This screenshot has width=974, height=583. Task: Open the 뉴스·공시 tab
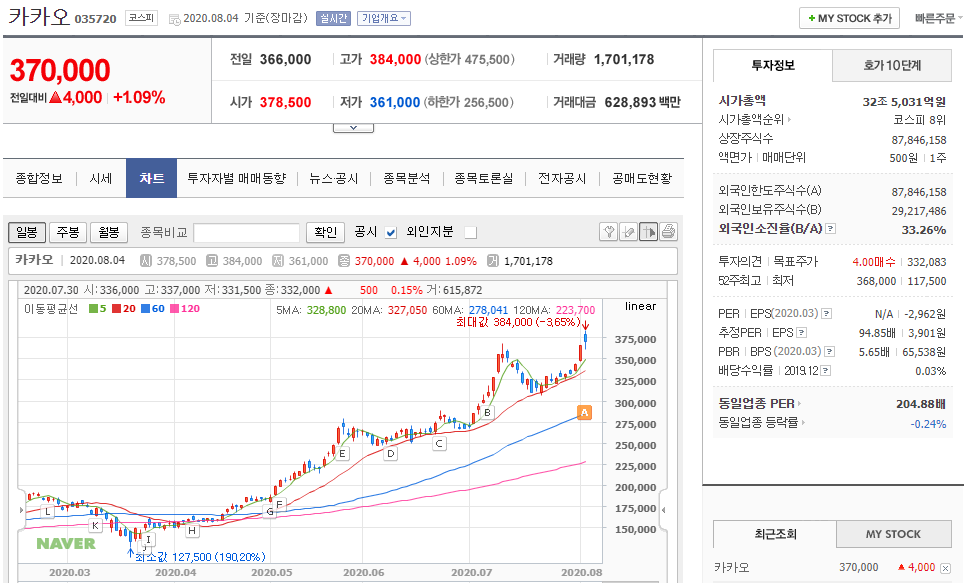(334, 179)
